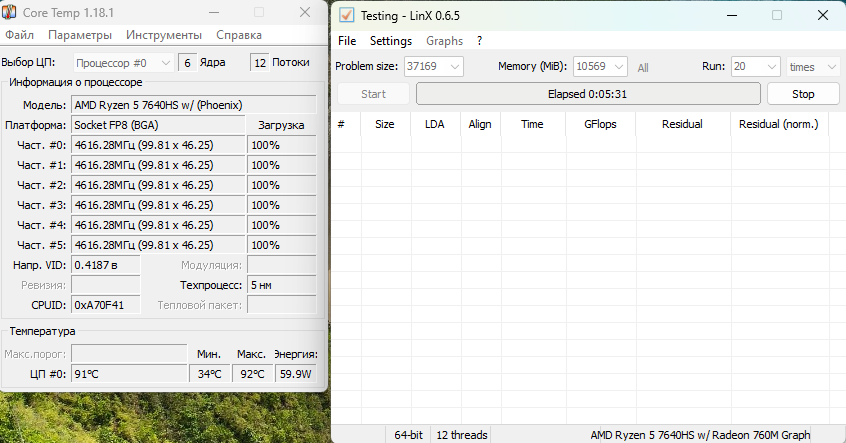Click the Size column header

[x=385, y=124]
